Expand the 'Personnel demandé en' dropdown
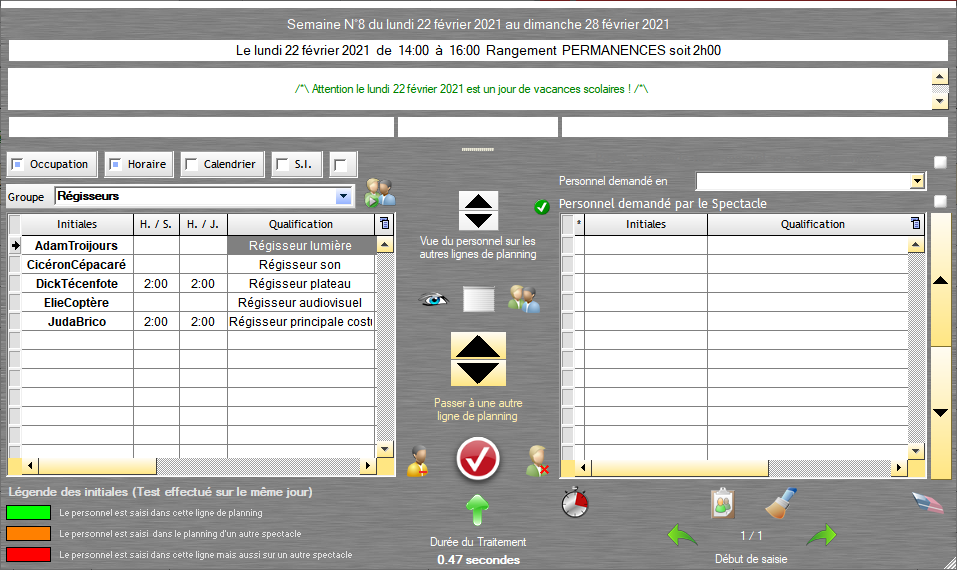The width and height of the screenshot is (957, 570). click(917, 181)
